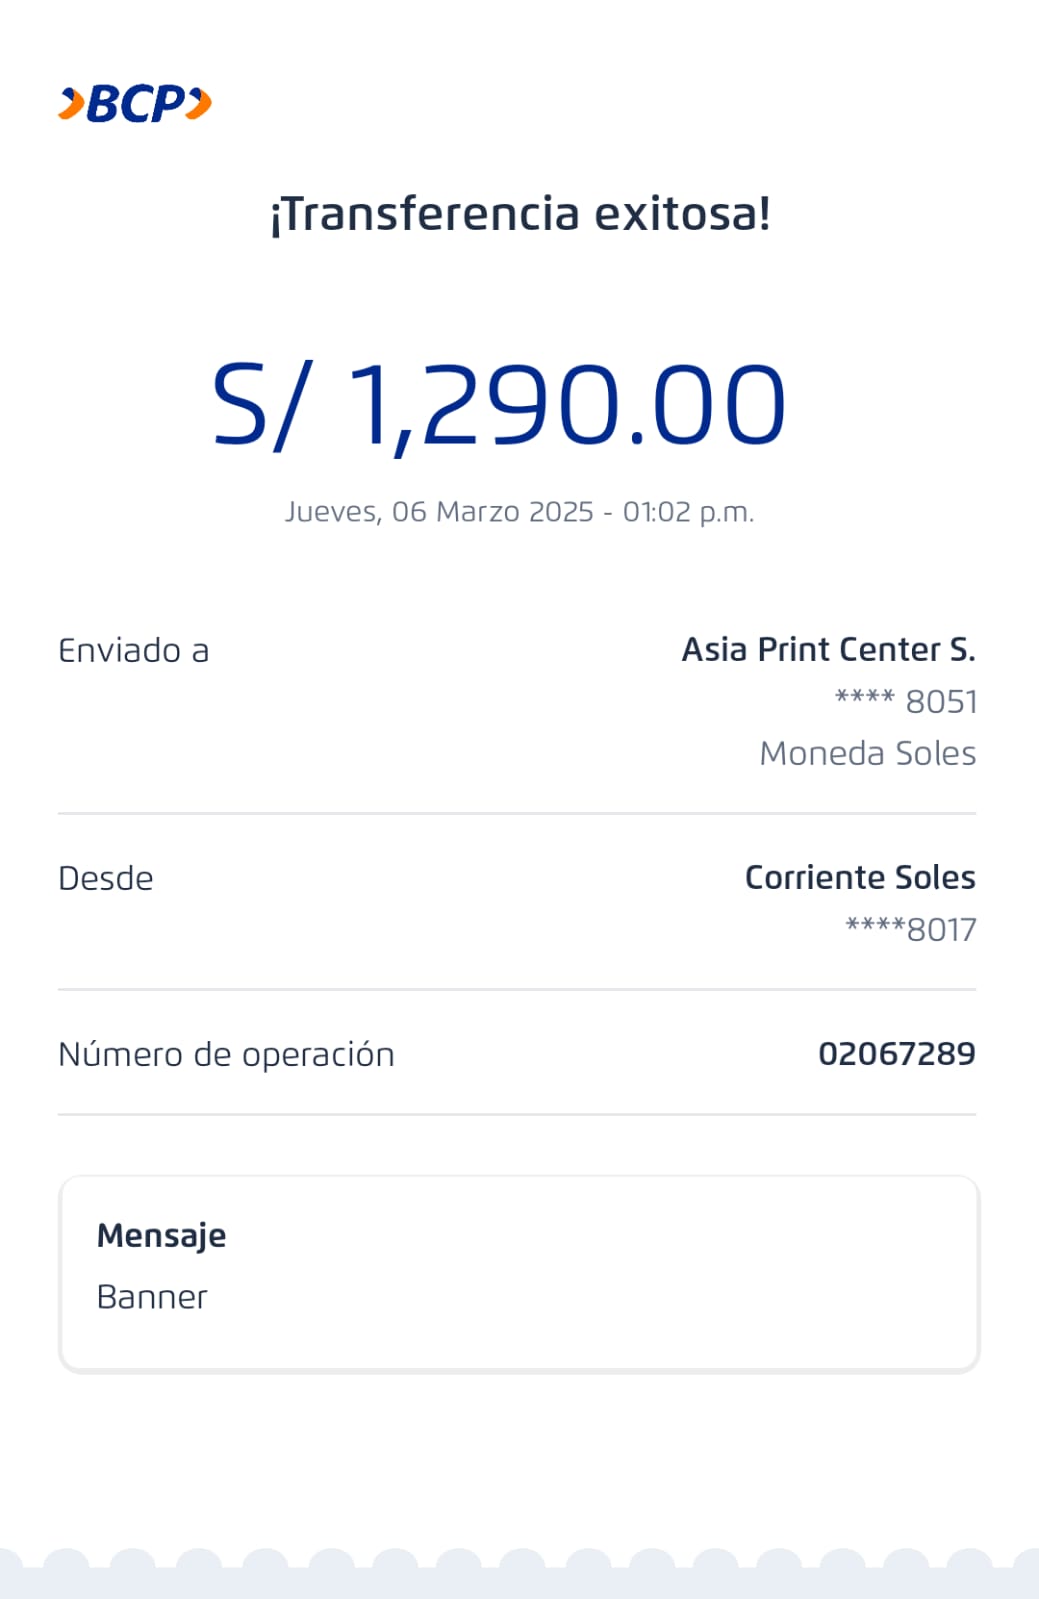Click the Banner message text
This screenshot has height=1599, width=1039.
pyautogui.click(x=152, y=1297)
